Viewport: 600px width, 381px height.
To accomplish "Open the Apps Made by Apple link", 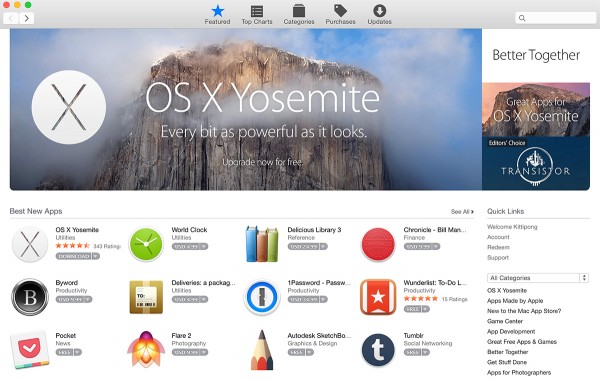I will 515,301.
